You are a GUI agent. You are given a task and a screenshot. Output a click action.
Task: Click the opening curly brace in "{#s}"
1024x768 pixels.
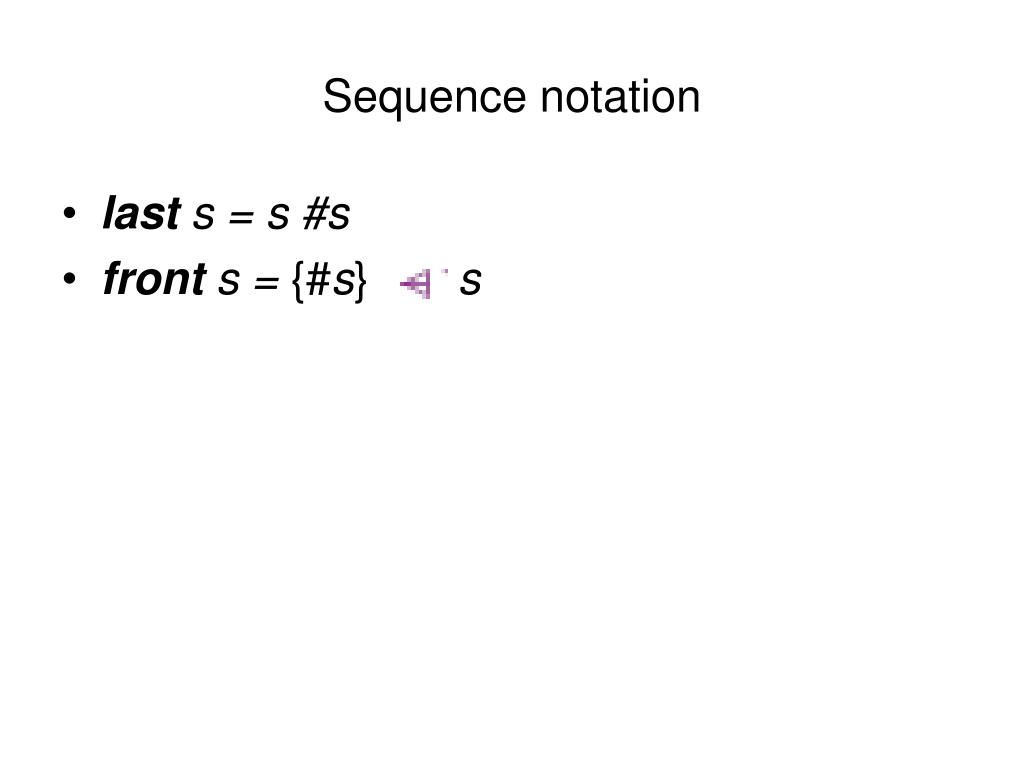(298, 281)
